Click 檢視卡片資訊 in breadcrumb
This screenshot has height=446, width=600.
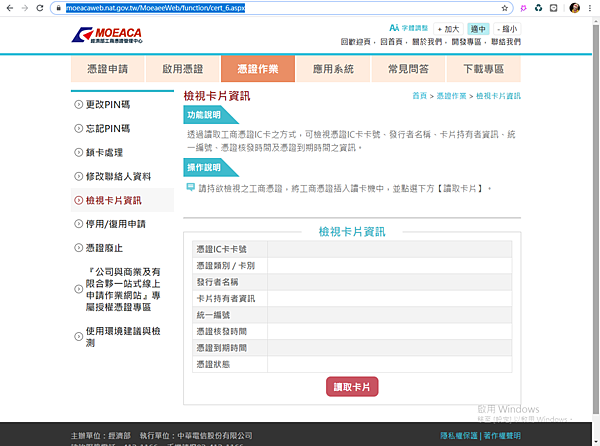coord(498,96)
